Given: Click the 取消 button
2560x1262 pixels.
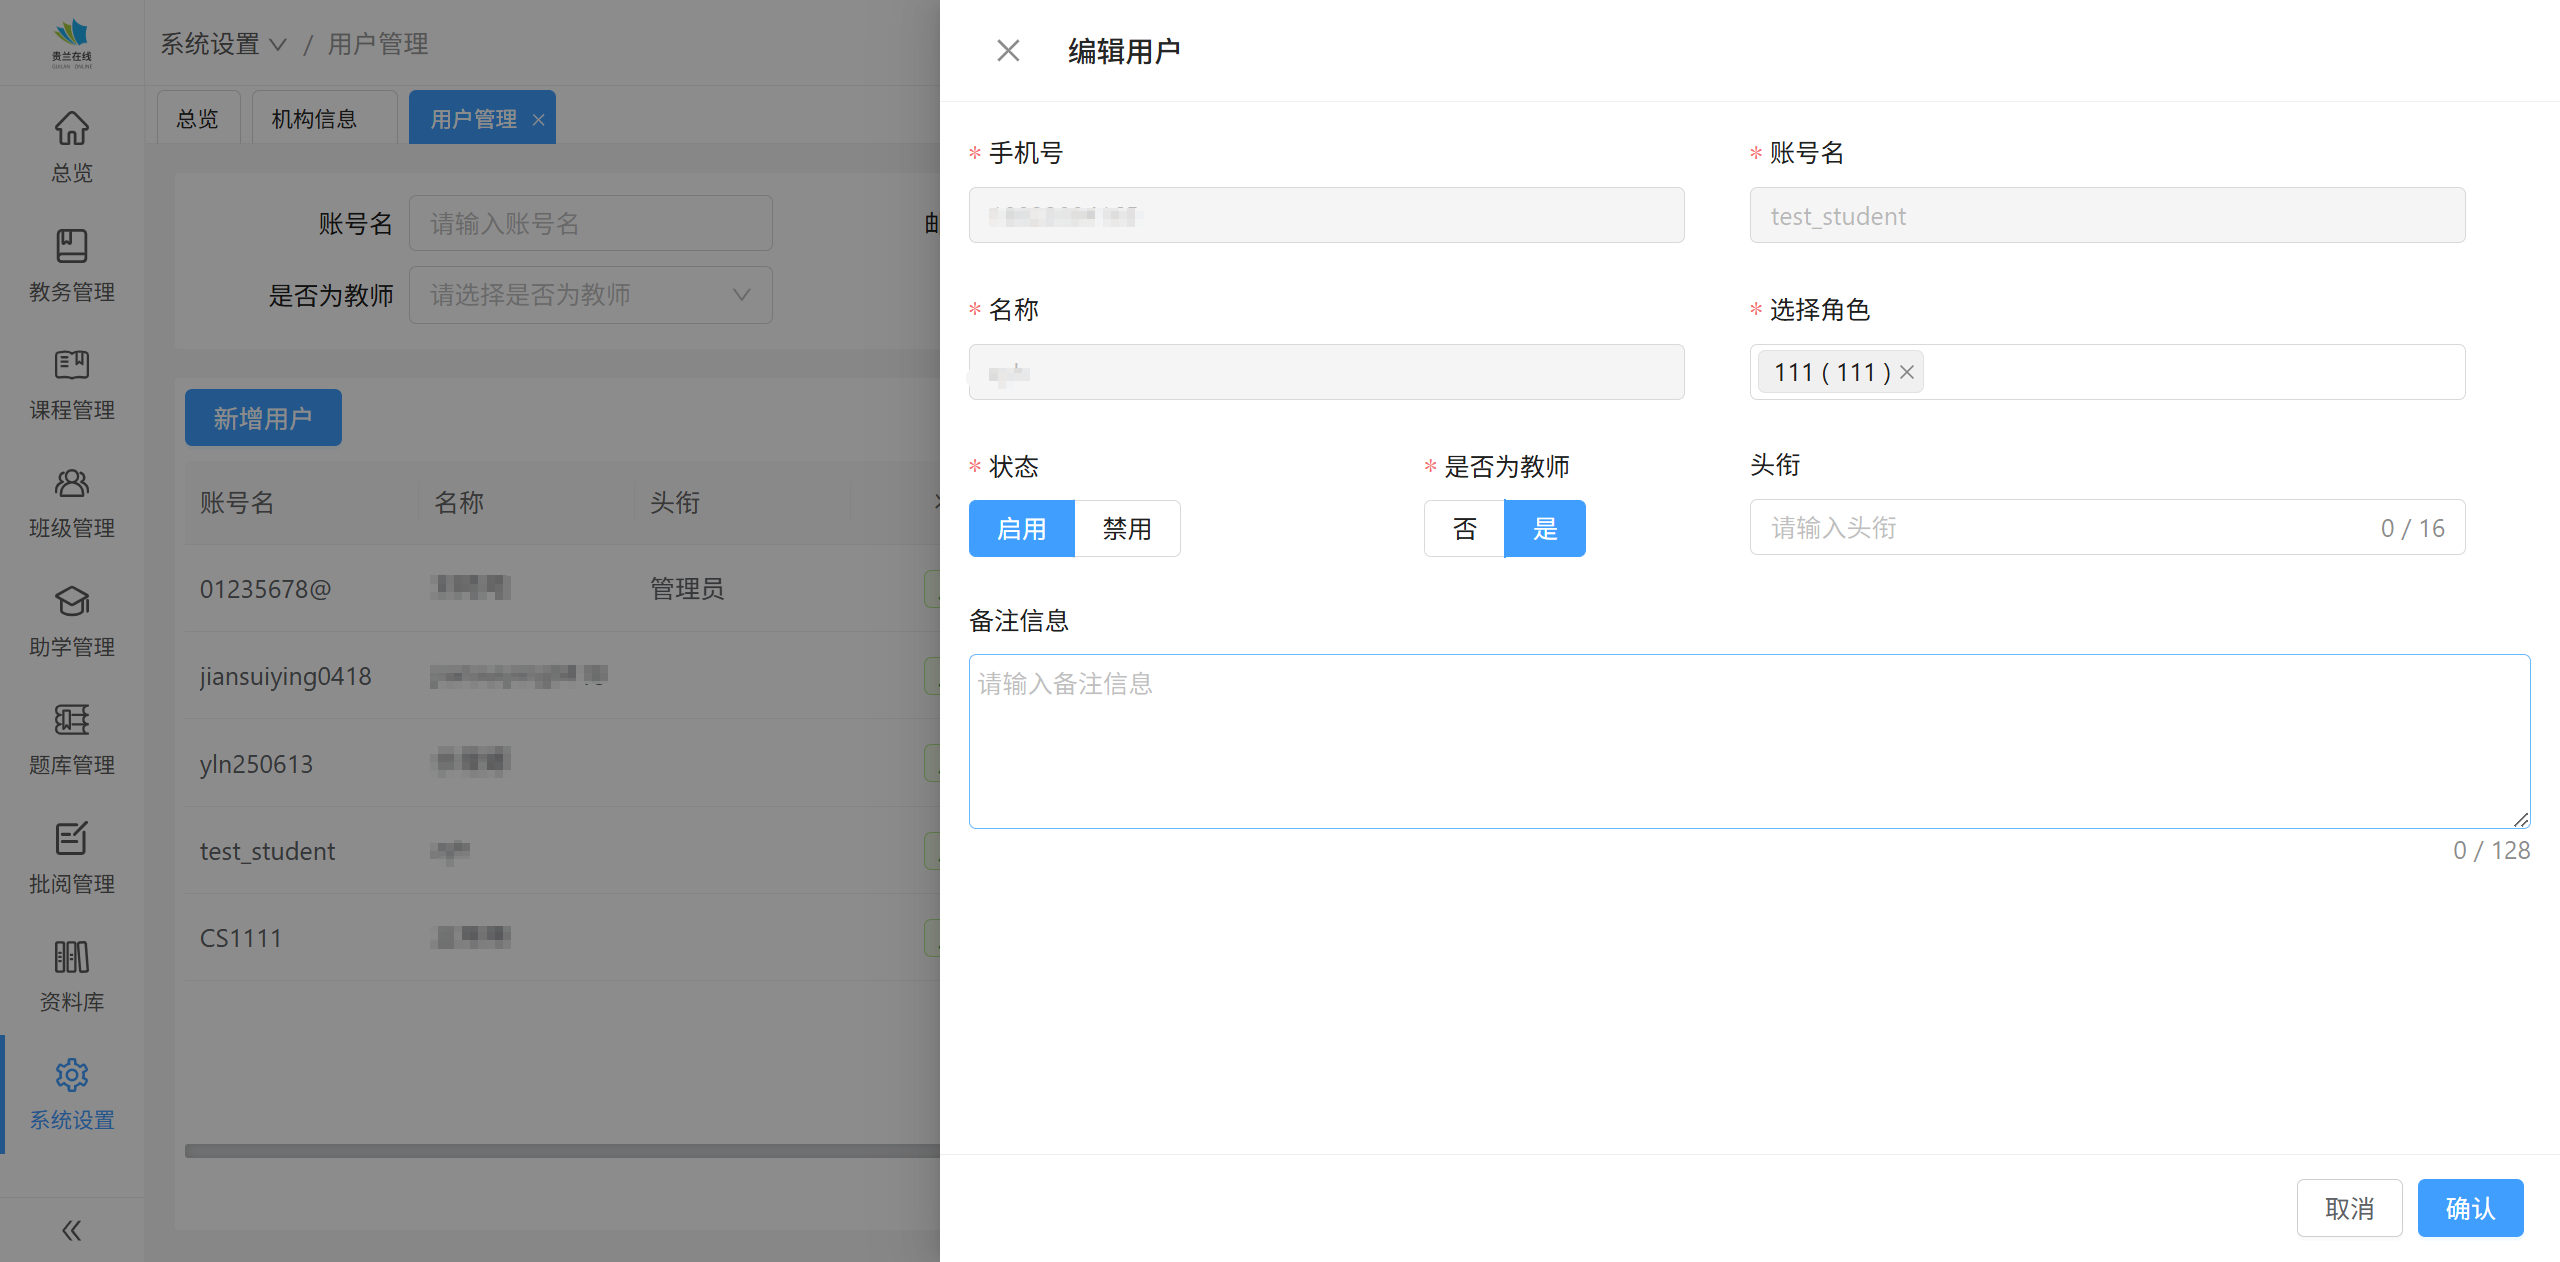Looking at the screenshot, I should (x=2349, y=1208).
